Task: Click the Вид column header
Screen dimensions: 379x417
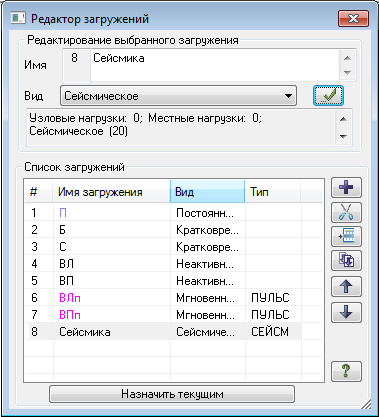Action: click(207, 192)
